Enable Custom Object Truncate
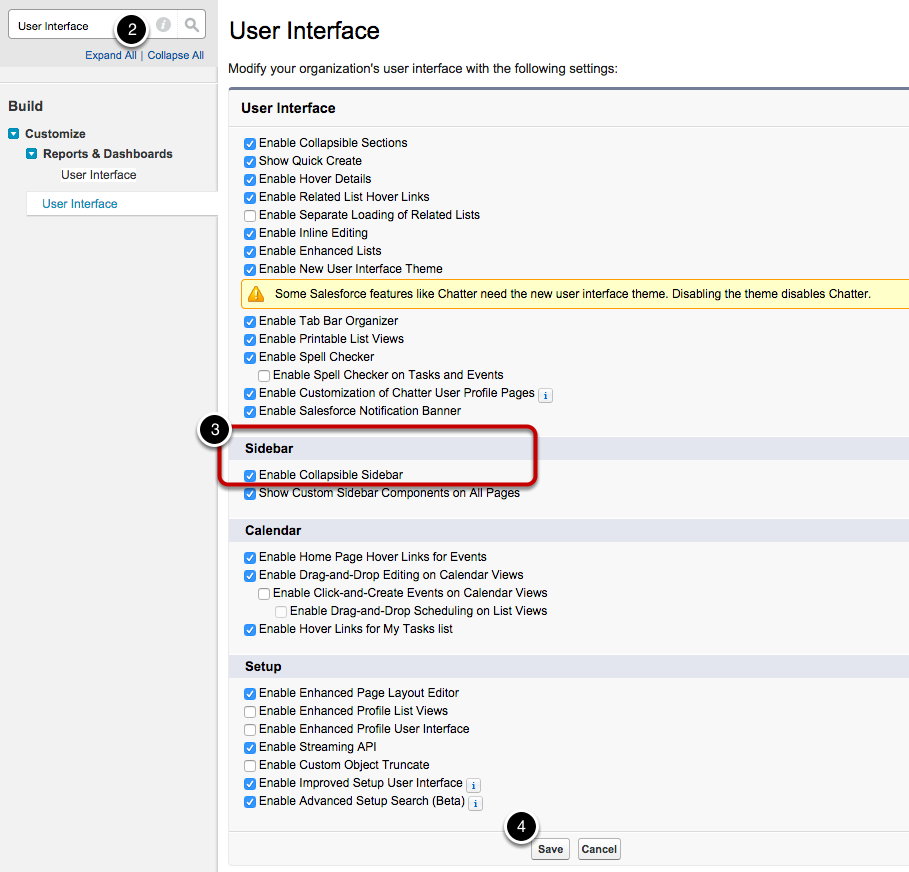Image resolution: width=909 pixels, height=872 pixels. [249, 764]
